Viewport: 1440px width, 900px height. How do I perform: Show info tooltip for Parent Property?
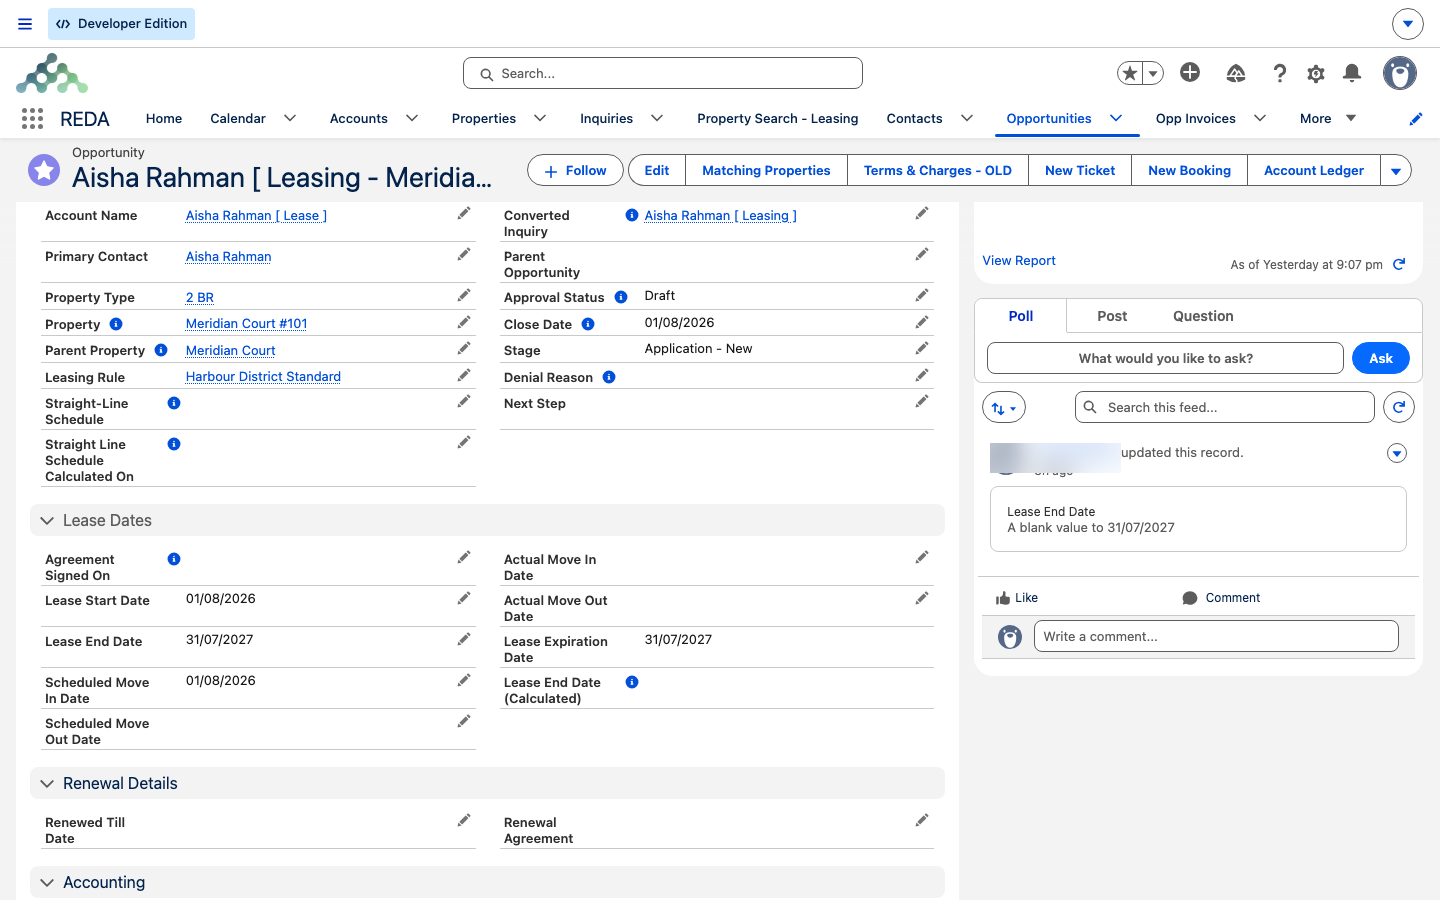tap(161, 350)
